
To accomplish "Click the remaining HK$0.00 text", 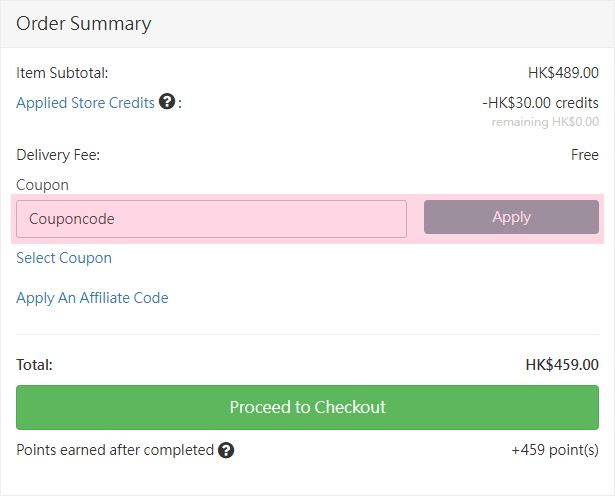I will tap(544, 122).
